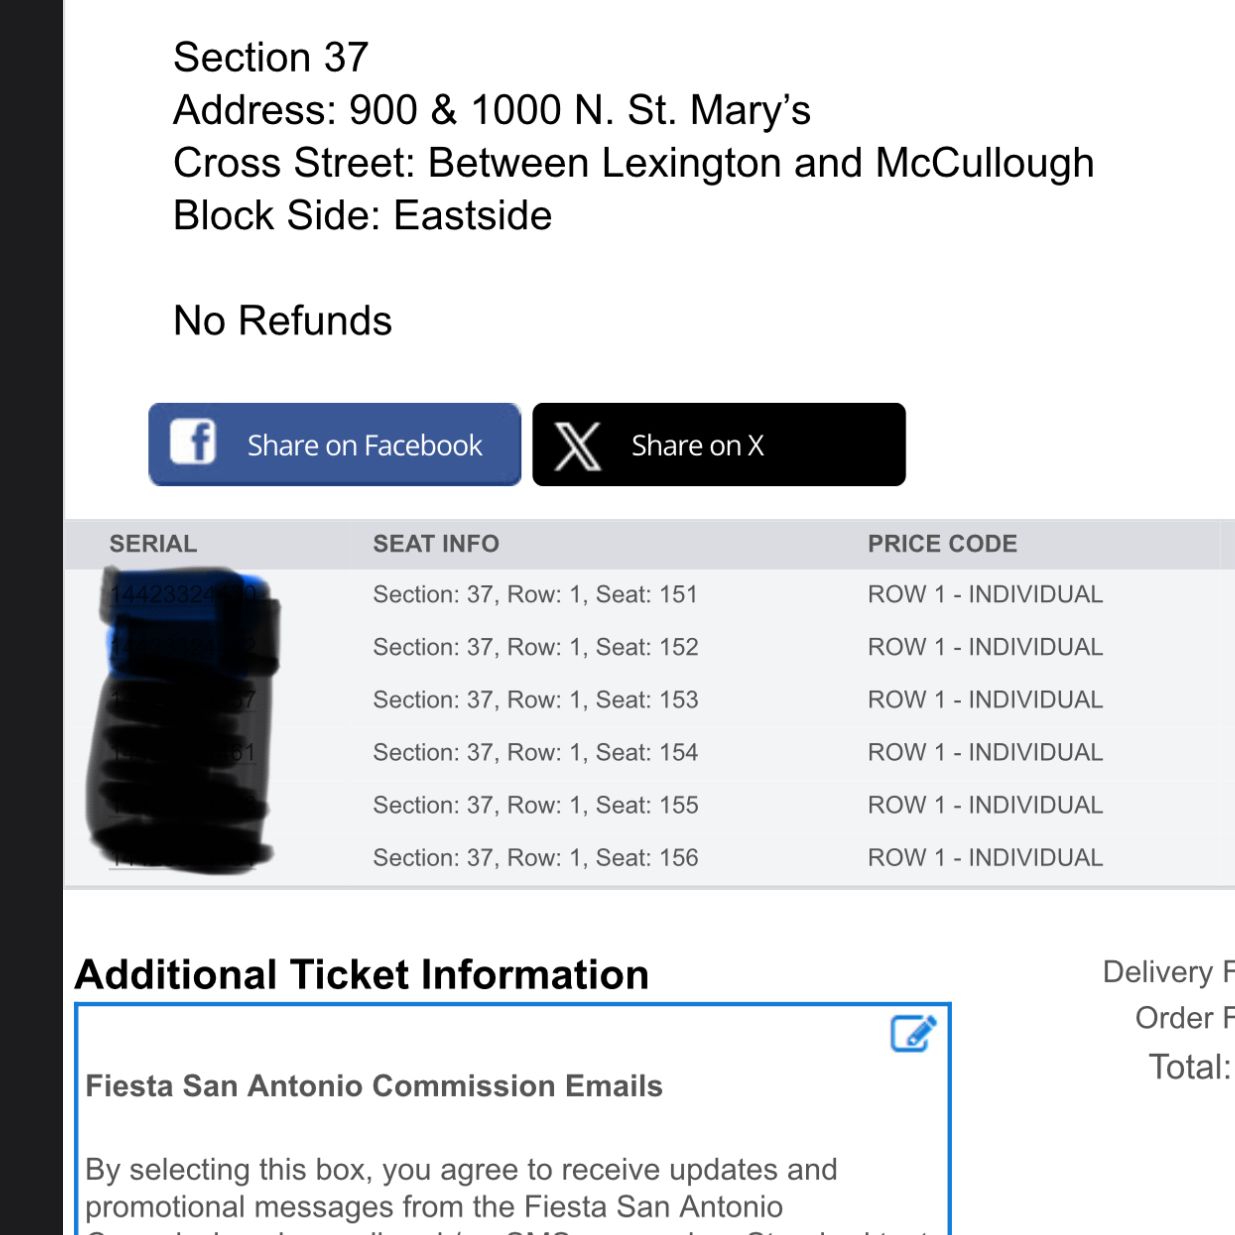Viewport: 1235px width, 1235px height.
Task: Click the Facebook logo icon
Action: click(193, 441)
